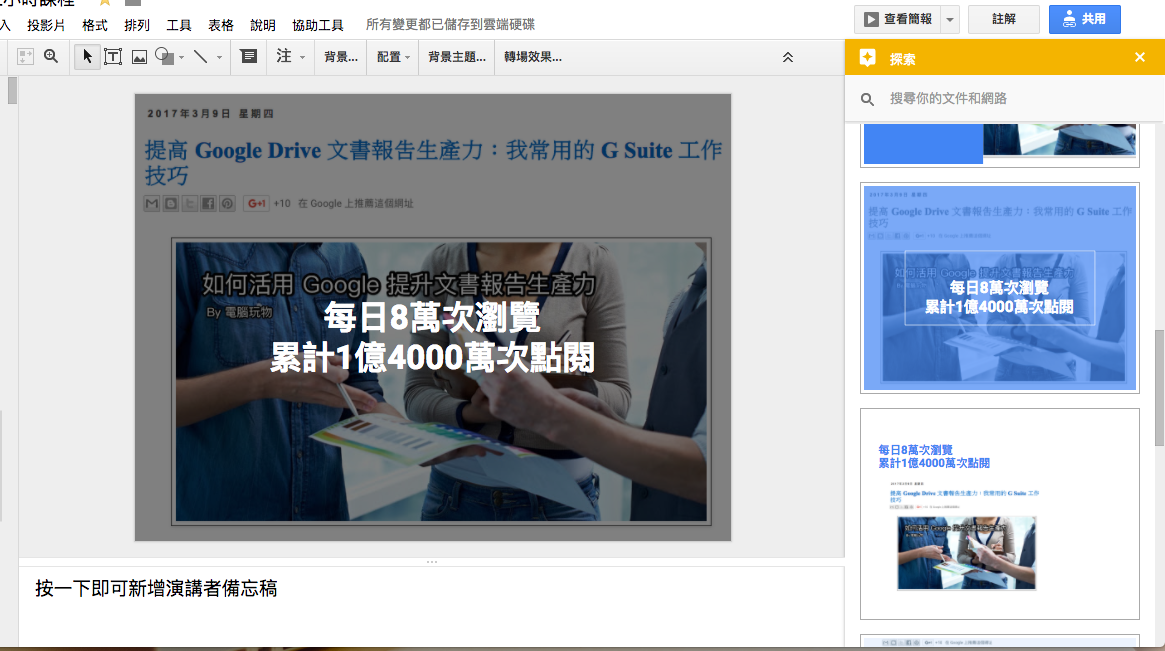Click the save status 所有變更都已儲存到雲端硬碟
The height and width of the screenshot is (651, 1165).
pos(450,25)
